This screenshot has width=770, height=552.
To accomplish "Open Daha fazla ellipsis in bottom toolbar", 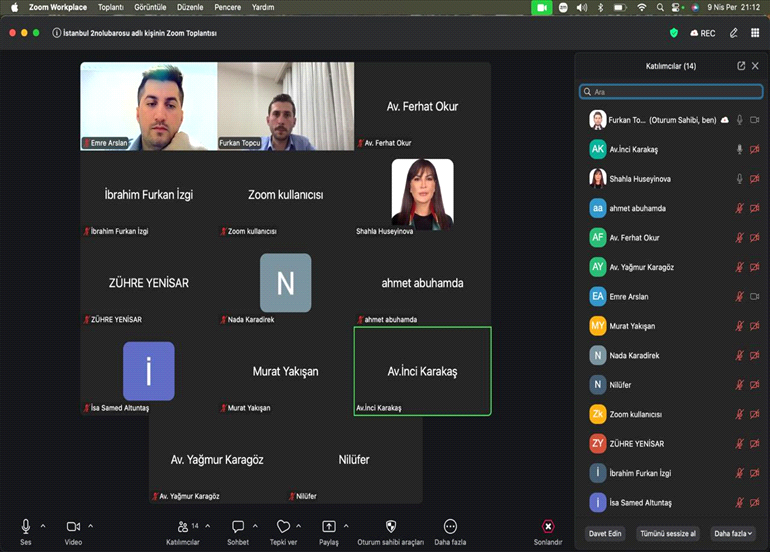I will pyautogui.click(x=450, y=526).
